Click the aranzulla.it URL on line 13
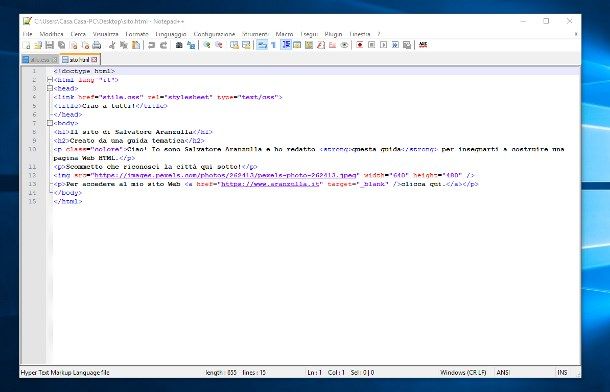Image resolution: width=610 pixels, height=392 pixels. coord(270,184)
